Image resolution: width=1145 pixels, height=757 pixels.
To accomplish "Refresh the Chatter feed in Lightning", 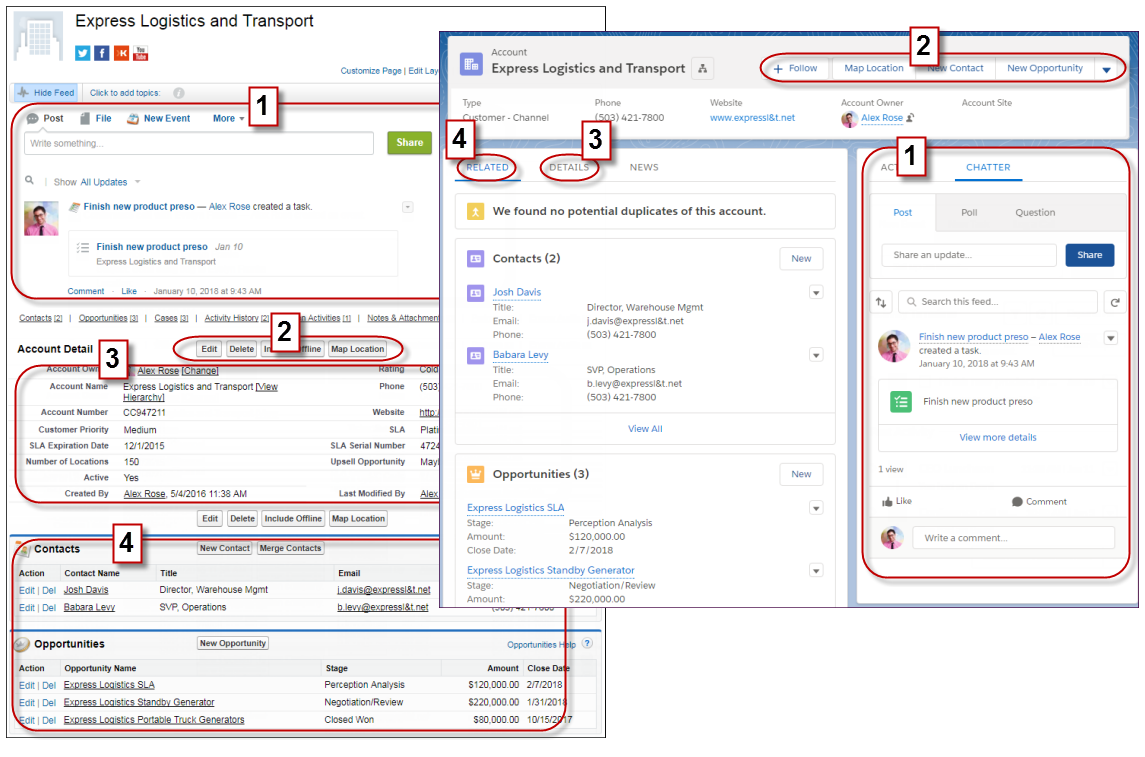I will pos(1115,301).
